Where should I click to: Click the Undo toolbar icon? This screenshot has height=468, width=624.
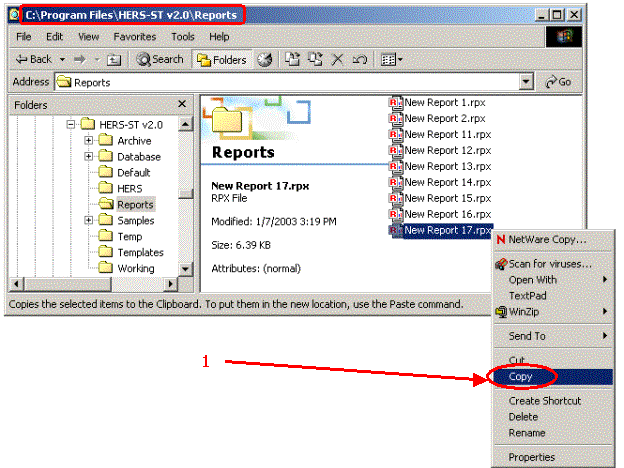click(x=360, y=60)
